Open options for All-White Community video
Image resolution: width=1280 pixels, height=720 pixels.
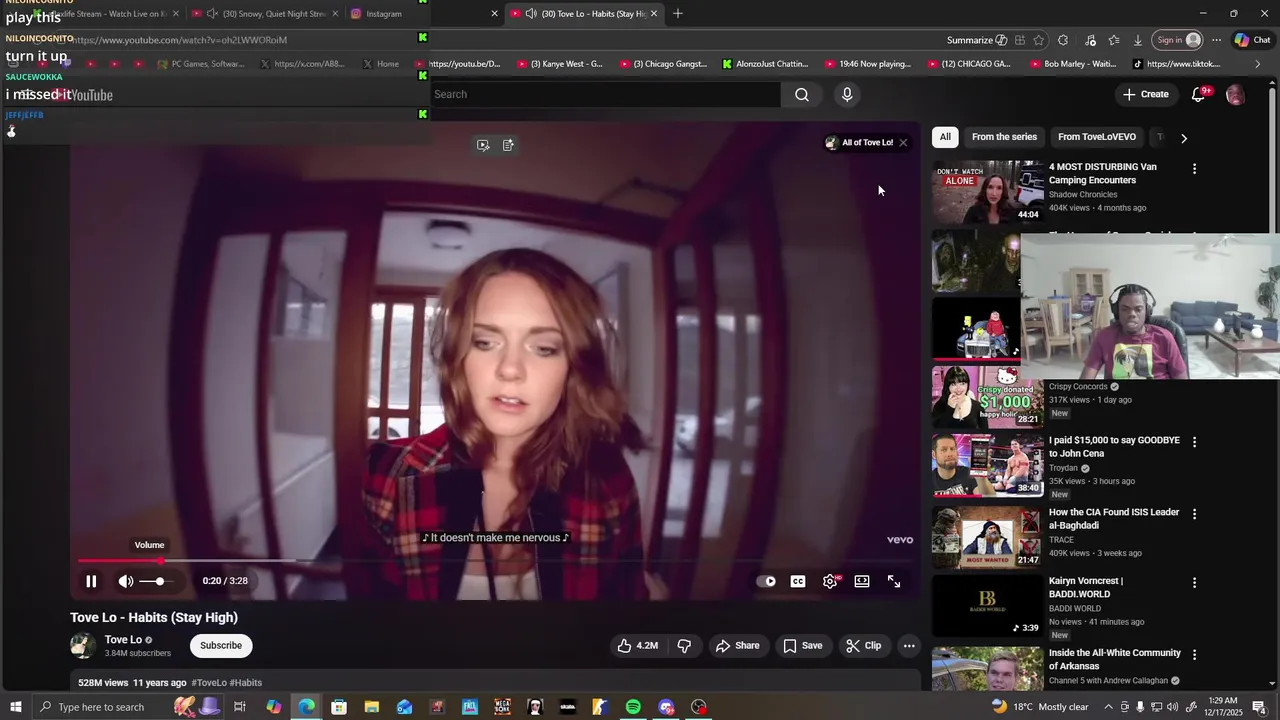click(x=1194, y=655)
